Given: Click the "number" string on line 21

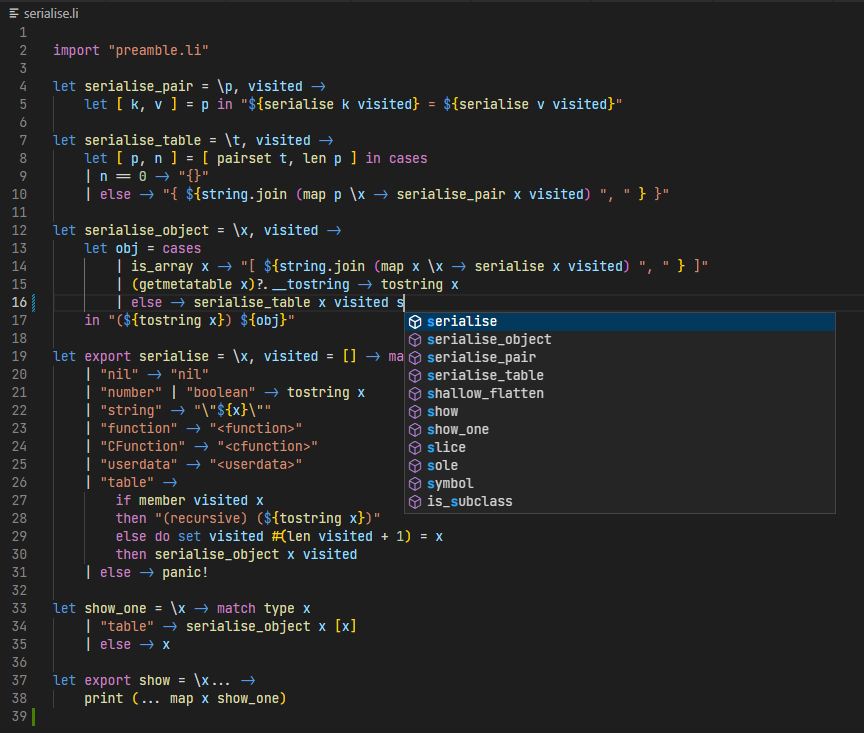Looking at the screenshot, I should click(x=131, y=392).
